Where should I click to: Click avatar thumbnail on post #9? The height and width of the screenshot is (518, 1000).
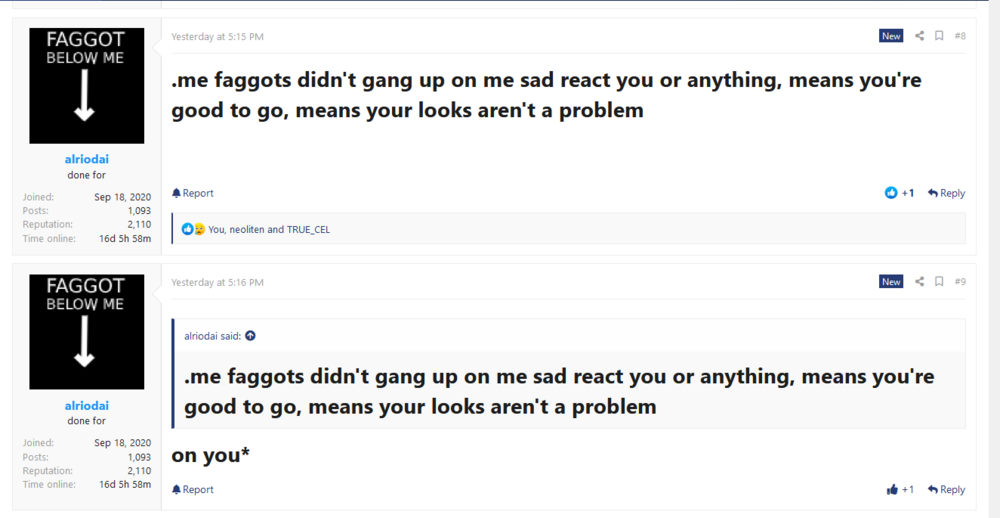(87, 332)
